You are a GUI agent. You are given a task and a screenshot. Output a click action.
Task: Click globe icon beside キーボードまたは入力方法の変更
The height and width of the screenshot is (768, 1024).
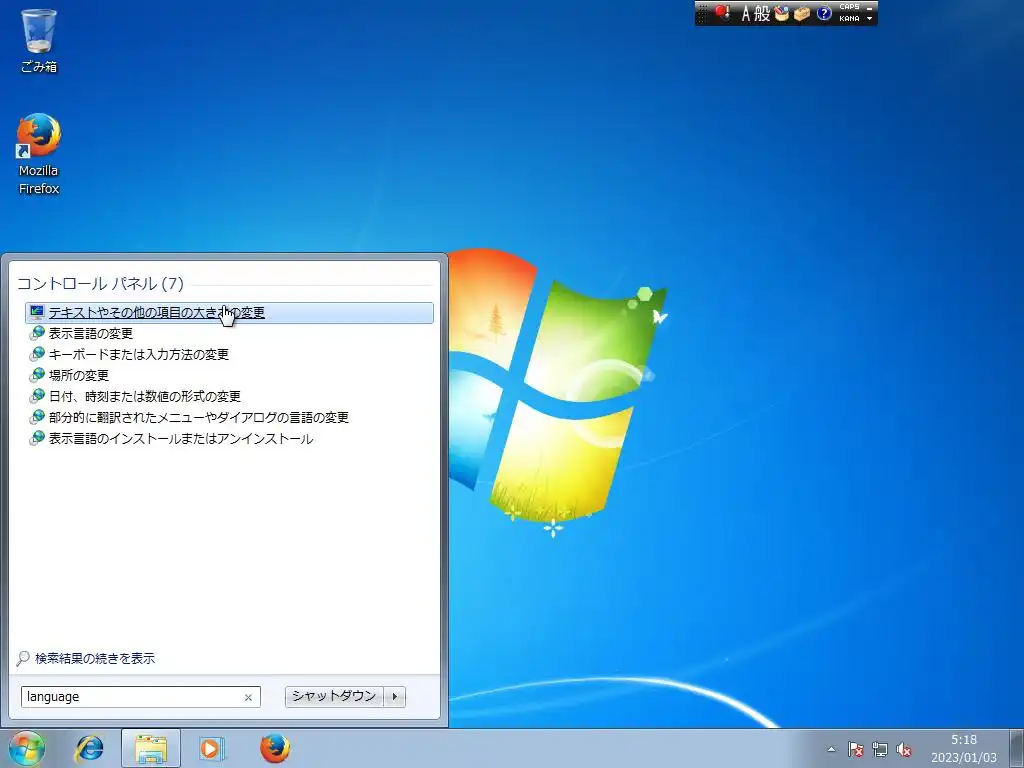pyautogui.click(x=37, y=354)
